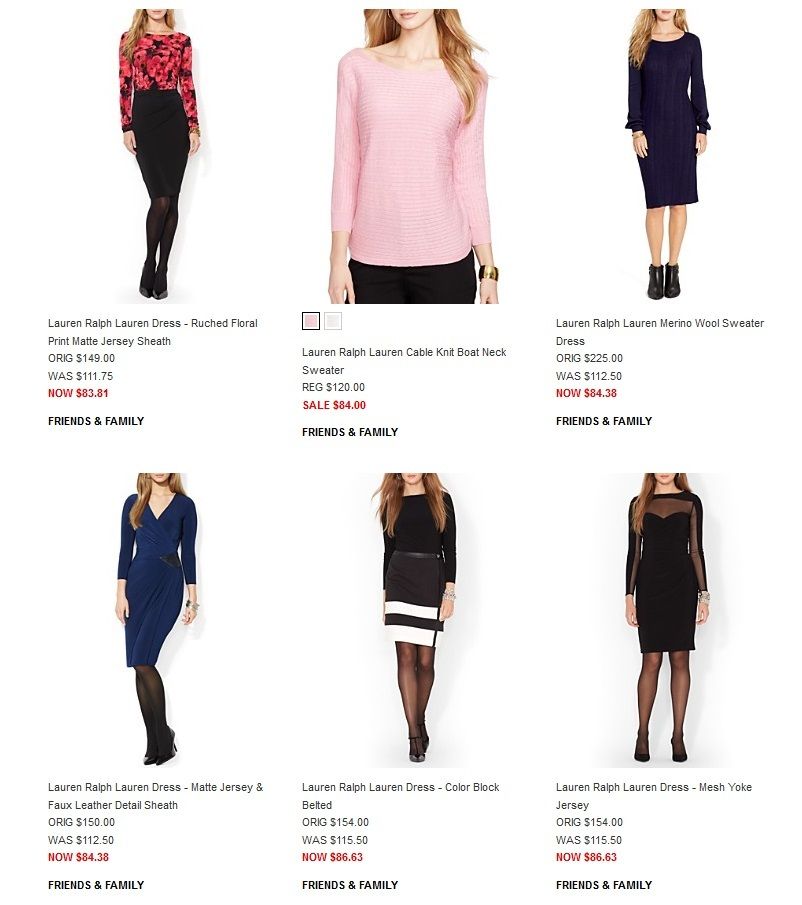Screen dimensions: 802x905
Task: View the navy Merino Wool Sweater Dress photo
Action: (667, 156)
